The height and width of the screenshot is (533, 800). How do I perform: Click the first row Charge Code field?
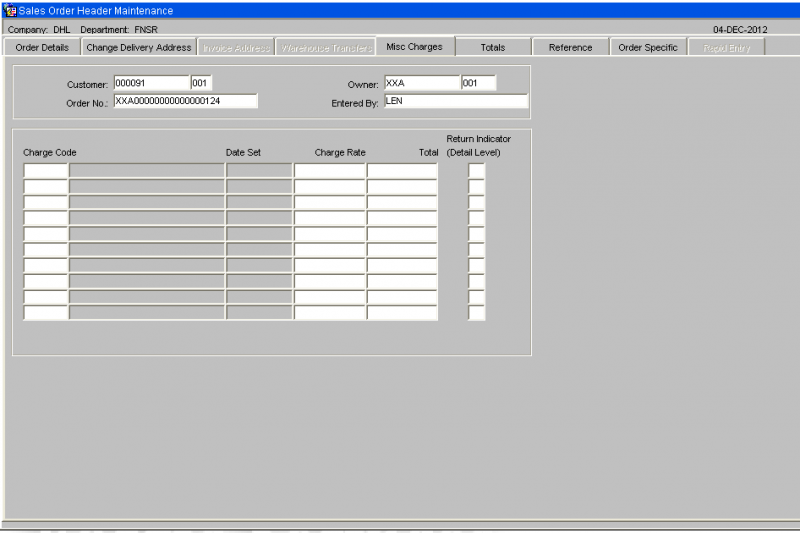click(x=45, y=170)
